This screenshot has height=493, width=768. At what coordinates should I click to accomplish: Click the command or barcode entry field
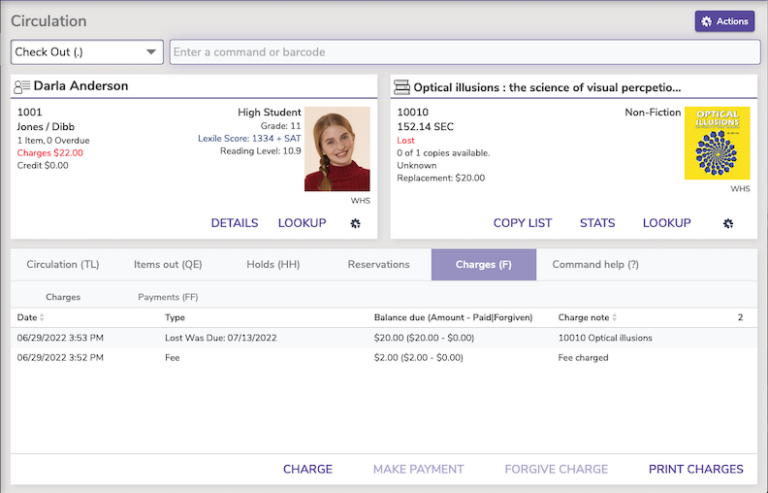pyautogui.click(x=465, y=52)
